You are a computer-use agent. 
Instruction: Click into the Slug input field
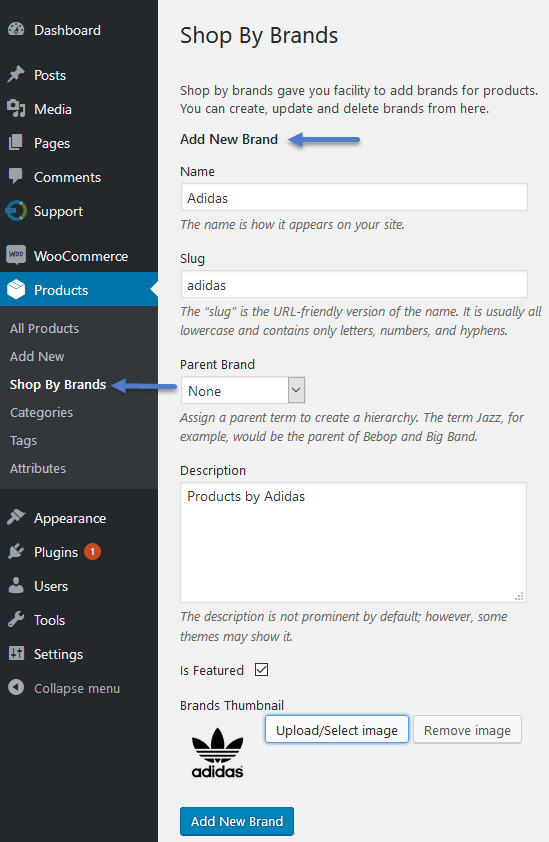tap(354, 284)
